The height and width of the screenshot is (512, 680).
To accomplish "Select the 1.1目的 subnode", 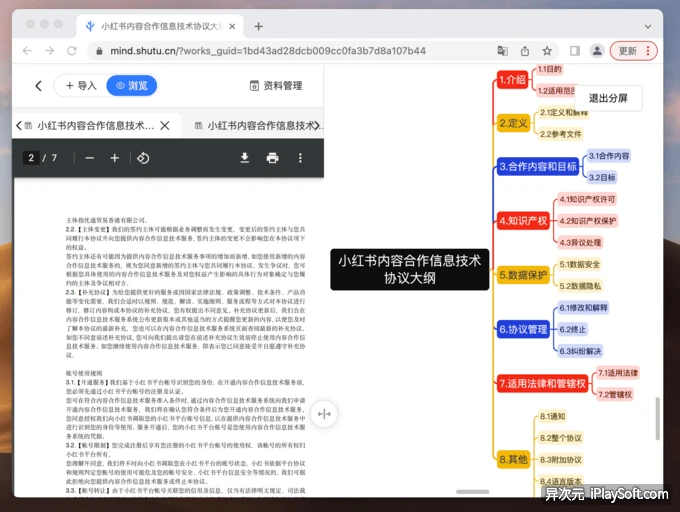I will pyautogui.click(x=549, y=69).
